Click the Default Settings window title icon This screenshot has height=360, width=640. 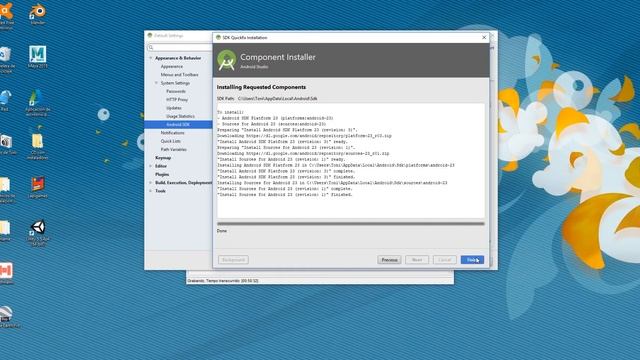click(x=150, y=36)
